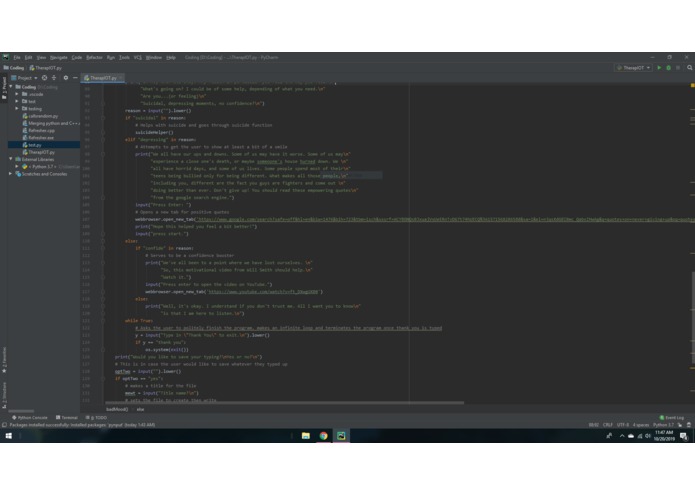Open TherapIOT run configuration dropdown
This screenshot has height=494, width=695.
coord(633,68)
